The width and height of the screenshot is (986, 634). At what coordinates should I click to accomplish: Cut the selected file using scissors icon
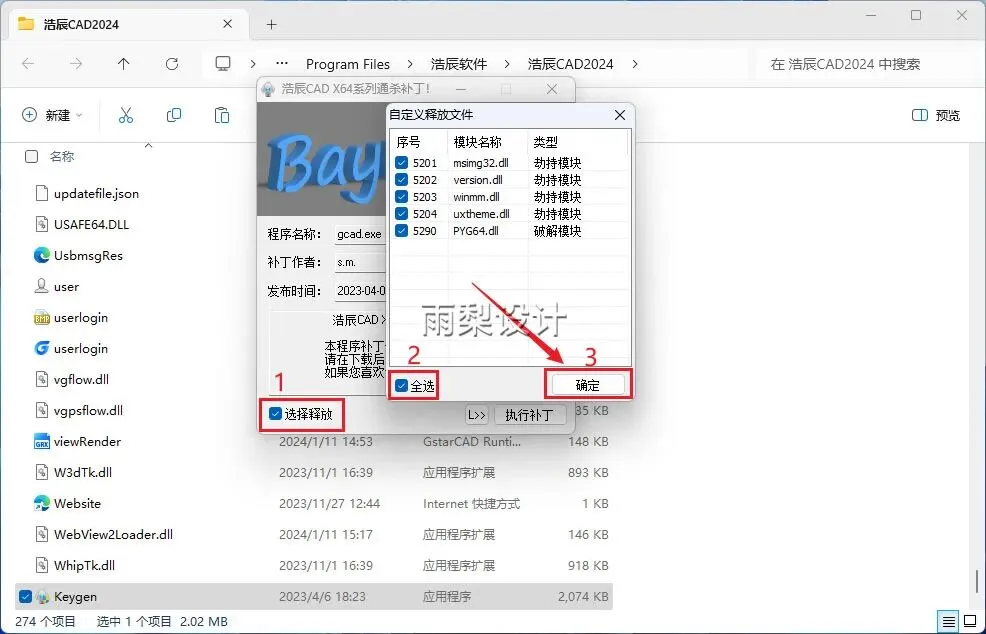(126, 115)
